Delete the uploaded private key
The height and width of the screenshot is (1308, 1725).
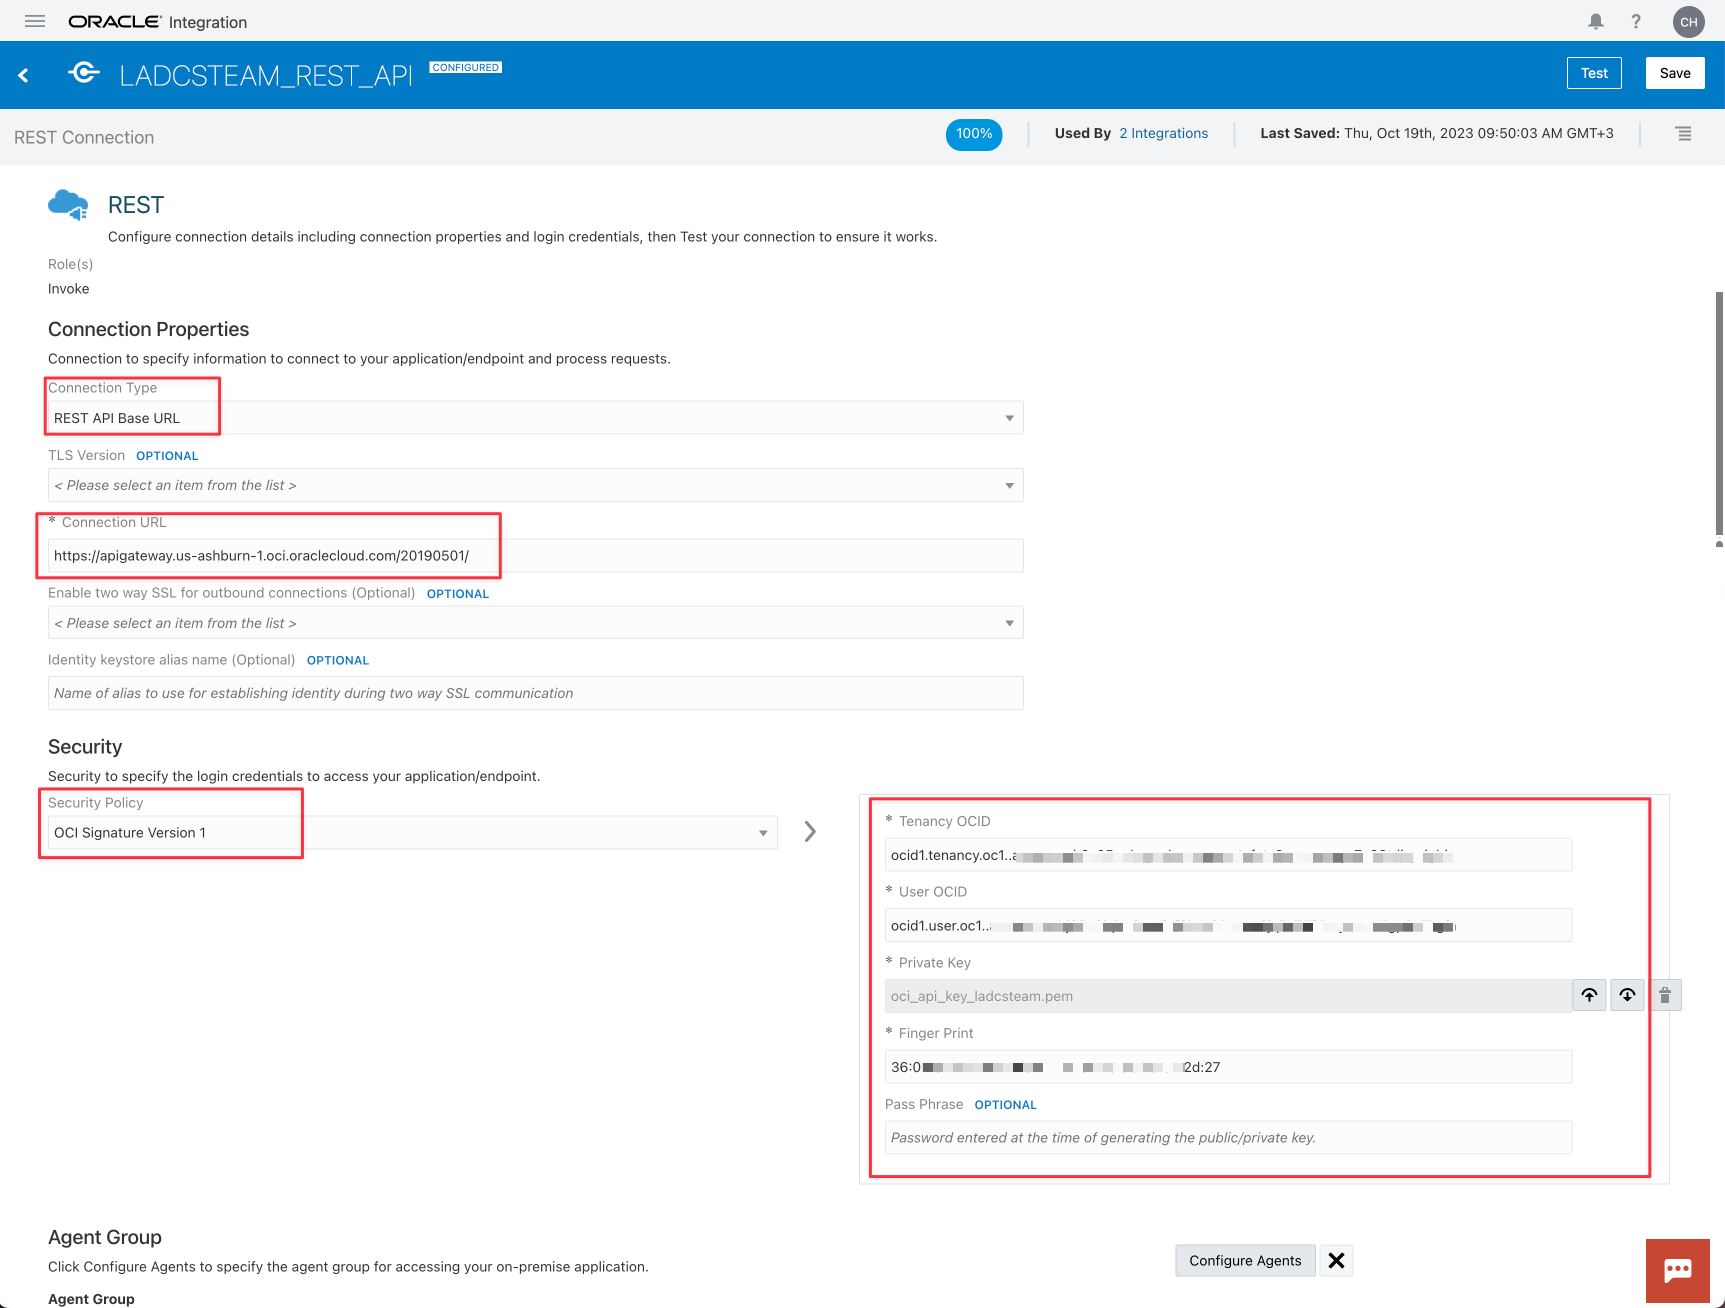pyautogui.click(x=1664, y=995)
